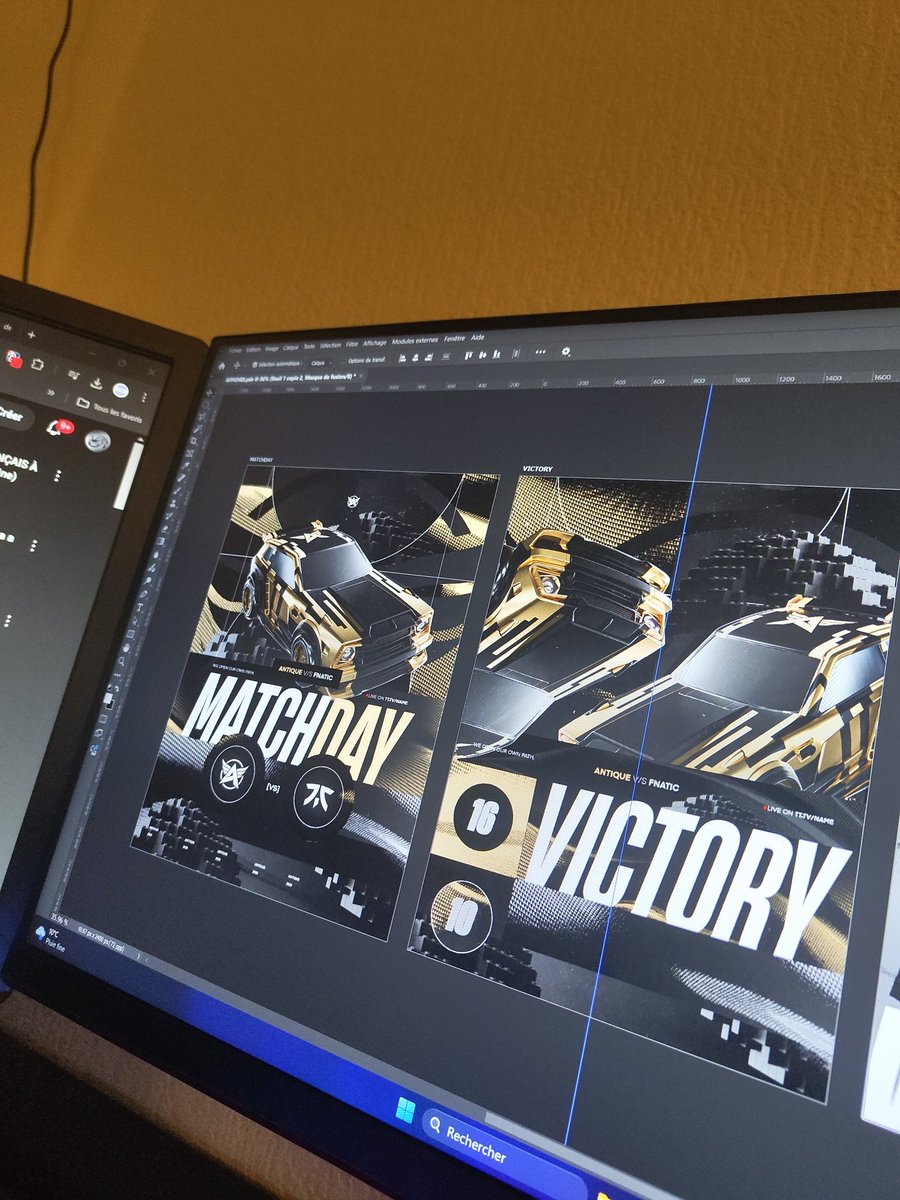Select the Frame tool in the toolbox

coord(189,453)
